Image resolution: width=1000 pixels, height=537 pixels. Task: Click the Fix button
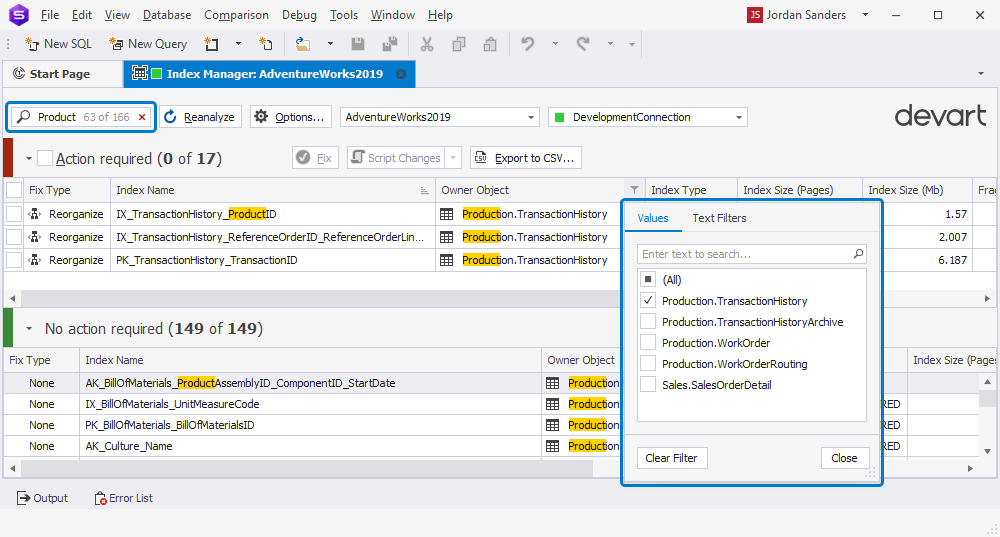click(315, 158)
